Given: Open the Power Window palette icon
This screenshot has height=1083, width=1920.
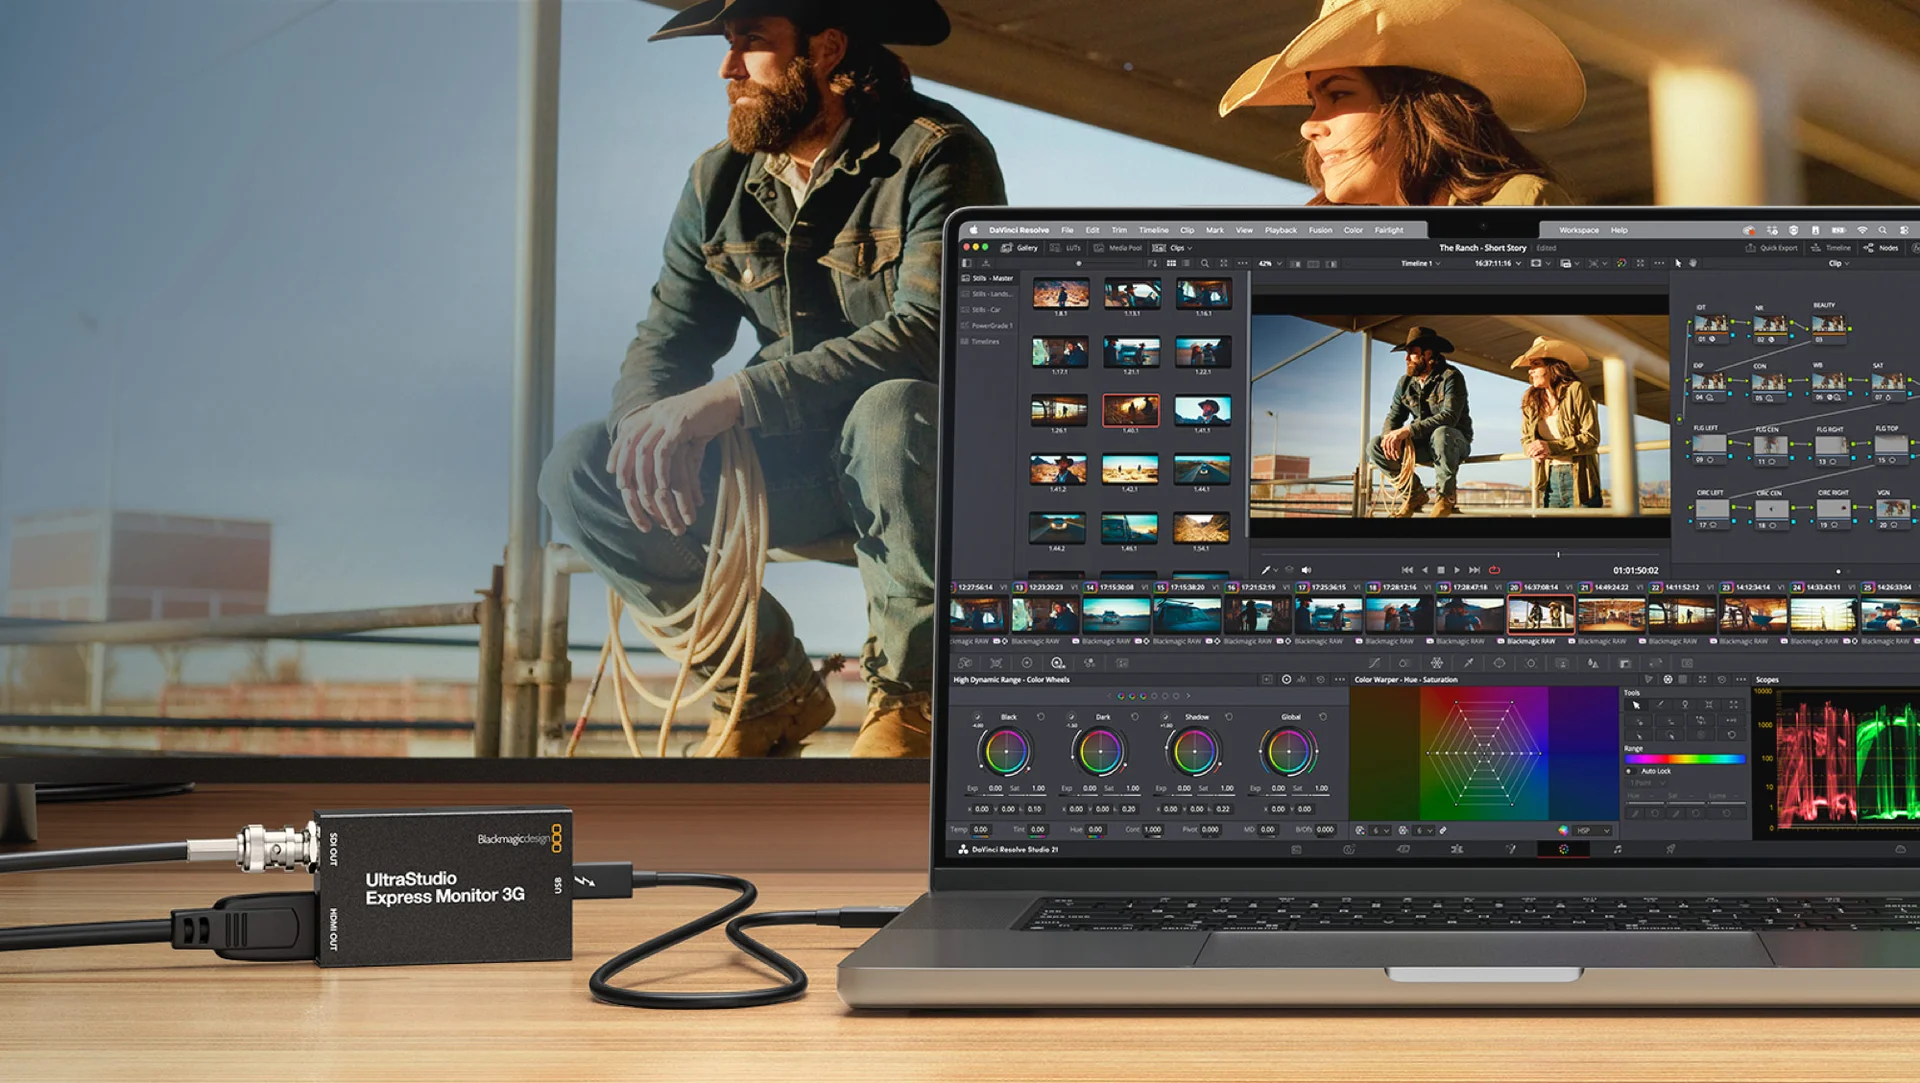Looking at the screenshot, I should pos(1499,663).
